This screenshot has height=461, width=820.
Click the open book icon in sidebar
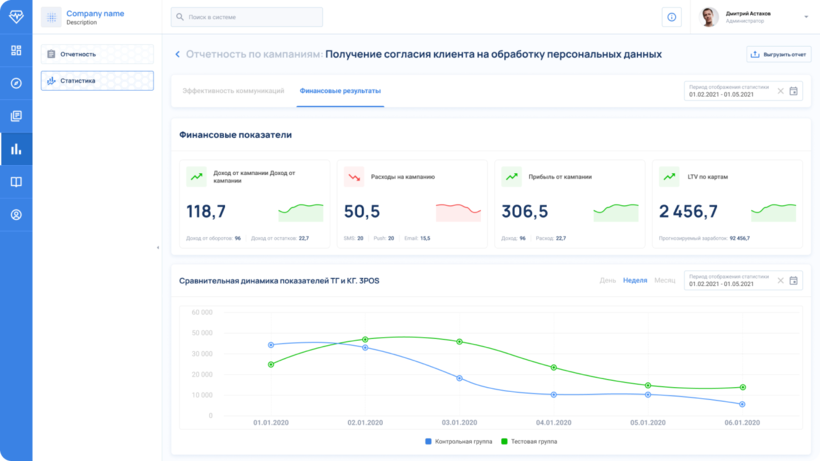(16, 182)
